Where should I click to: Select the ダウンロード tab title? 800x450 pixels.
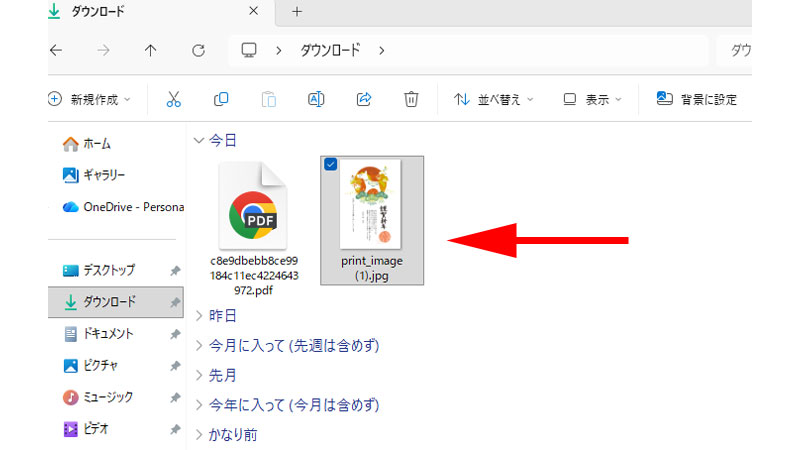(97, 11)
